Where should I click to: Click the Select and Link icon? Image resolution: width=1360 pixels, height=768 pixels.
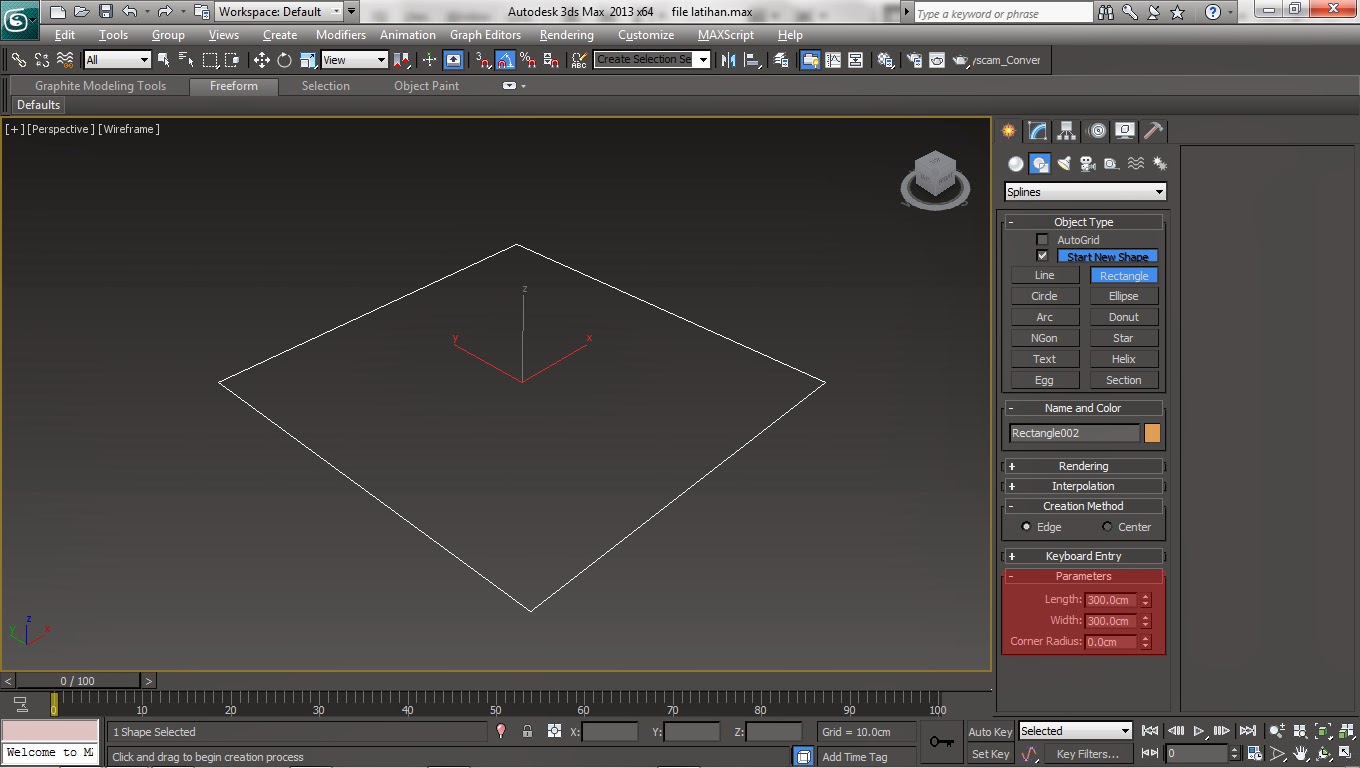click(x=19, y=60)
